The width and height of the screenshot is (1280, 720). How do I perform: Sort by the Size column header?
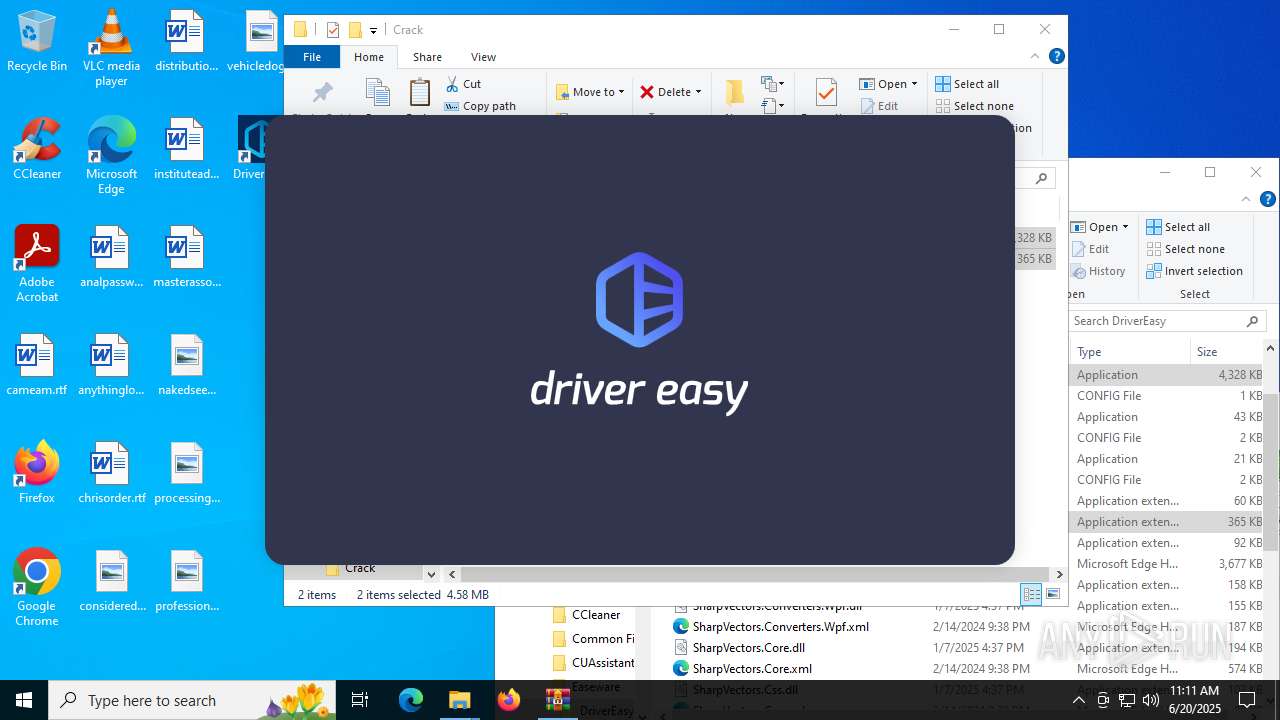pos(1227,352)
